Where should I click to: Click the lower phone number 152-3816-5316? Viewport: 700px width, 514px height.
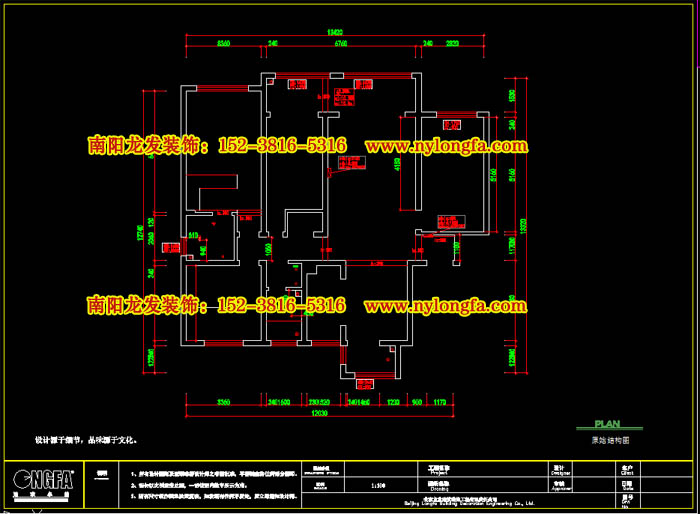click(282, 304)
